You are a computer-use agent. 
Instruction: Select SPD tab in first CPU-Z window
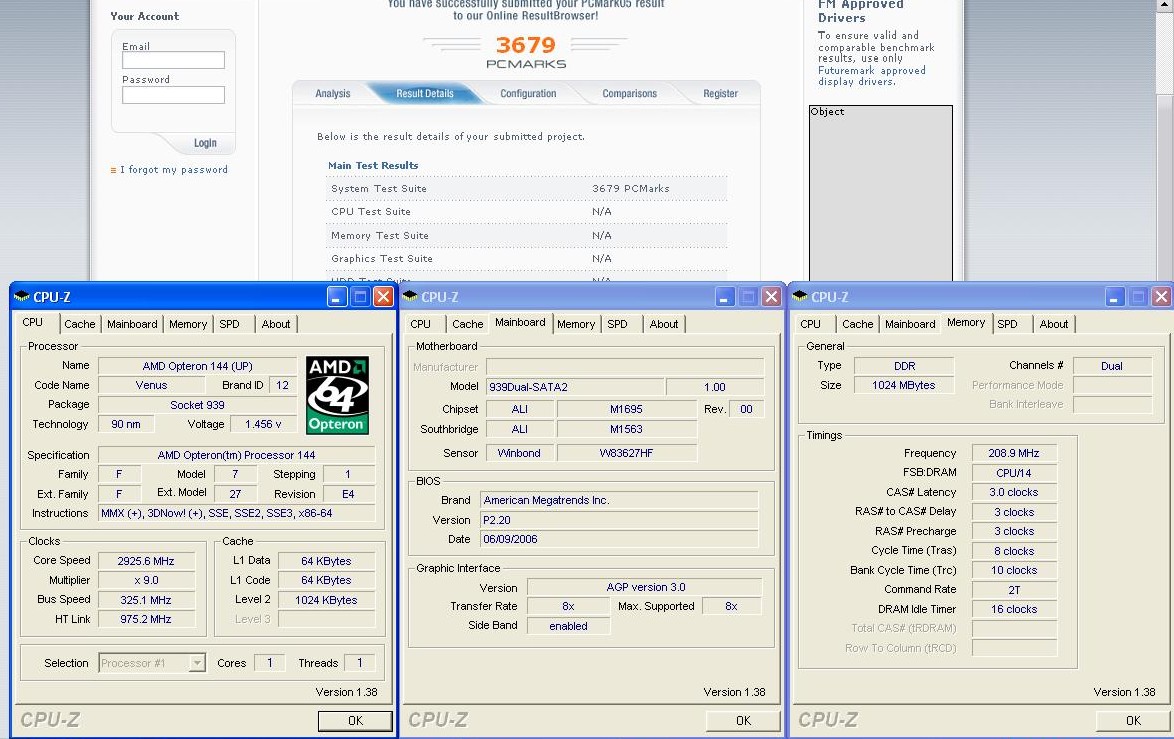click(x=229, y=324)
